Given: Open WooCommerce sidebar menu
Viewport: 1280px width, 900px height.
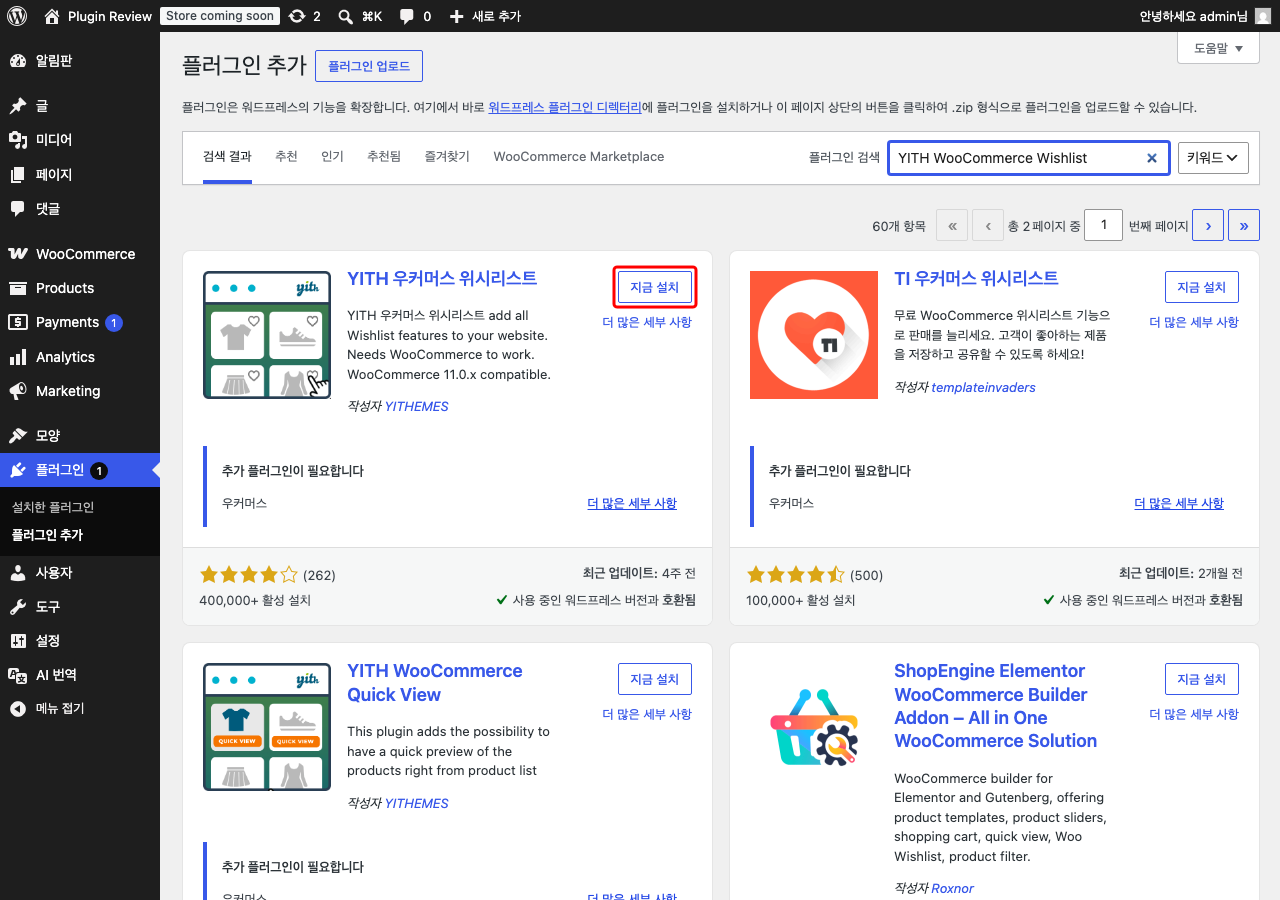Looking at the screenshot, I should pyautogui.click(x=80, y=254).
